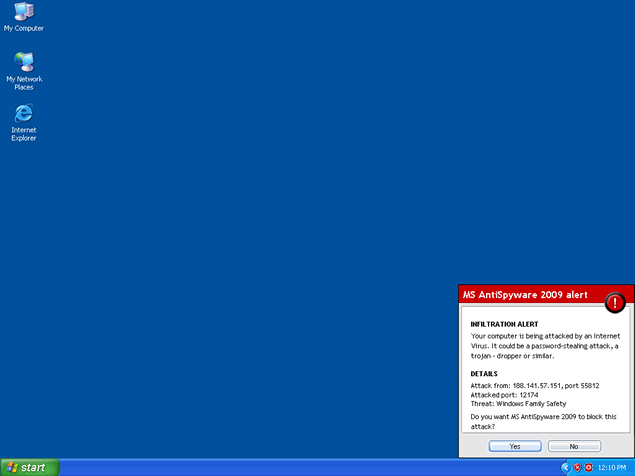Click the red shield security tray icon
635x476 pixels.
point(577,467)
